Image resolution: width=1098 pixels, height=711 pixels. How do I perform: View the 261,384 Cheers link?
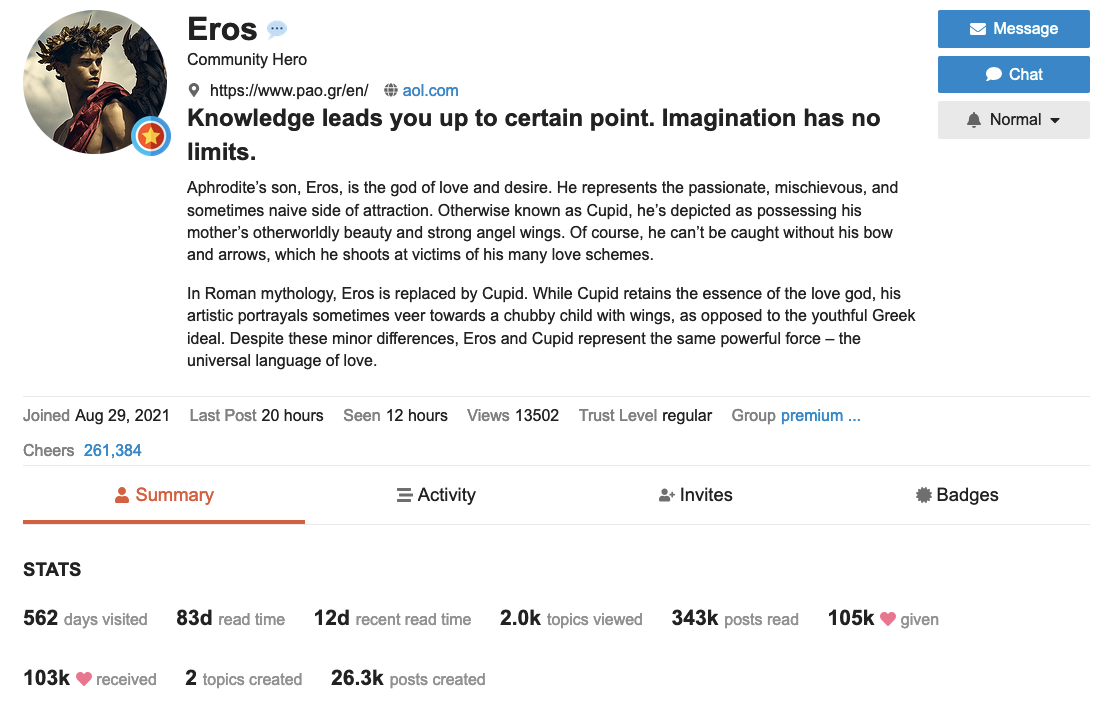pyautogui.click(x=112, y=450)
